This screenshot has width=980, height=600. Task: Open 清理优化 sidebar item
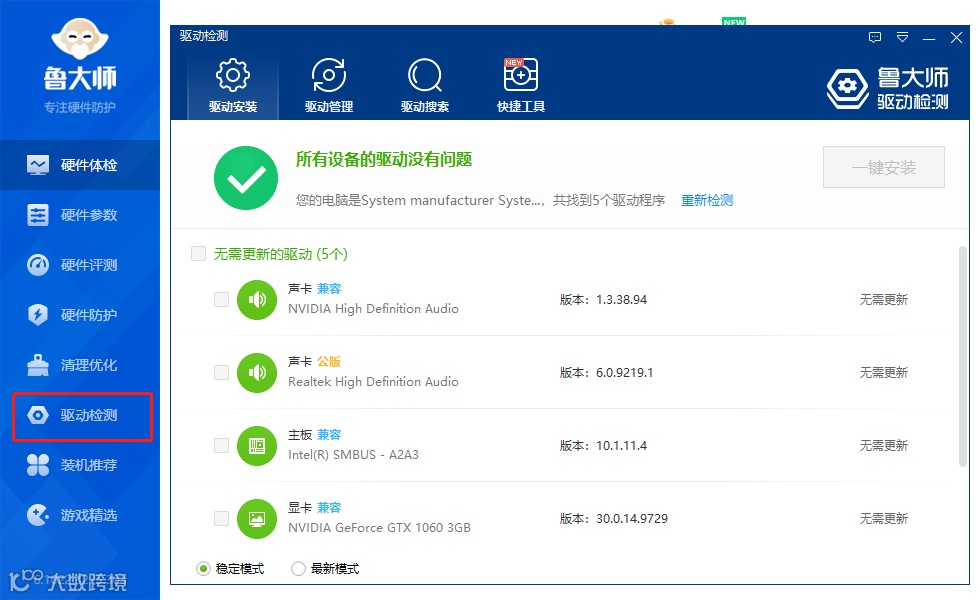pos(79,365)
